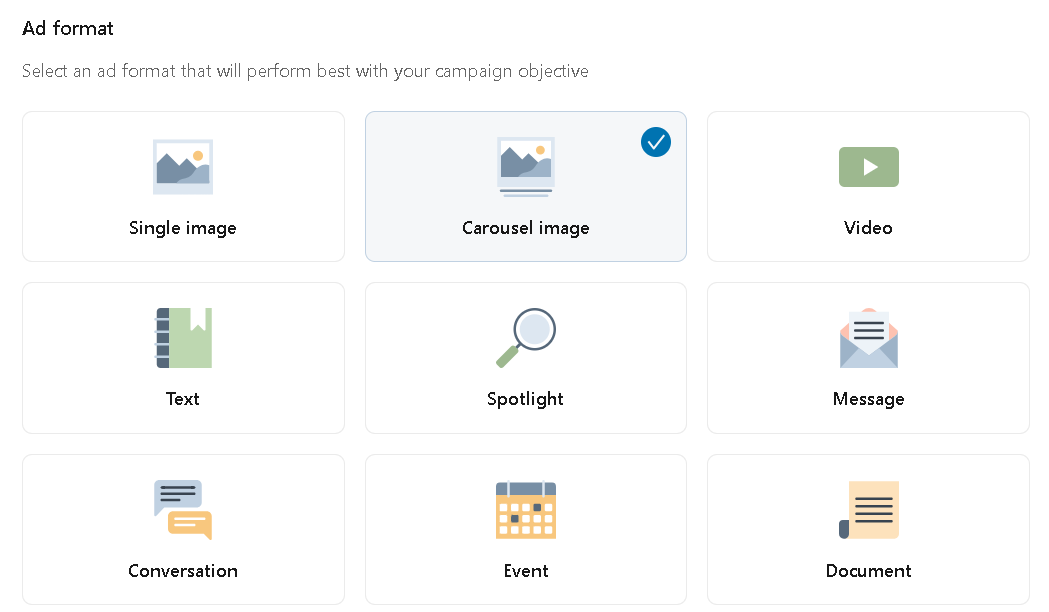Choose the Event ad format card
Image resolution: width=1049 pixels, height=612 pixels.
click(525, 529)
